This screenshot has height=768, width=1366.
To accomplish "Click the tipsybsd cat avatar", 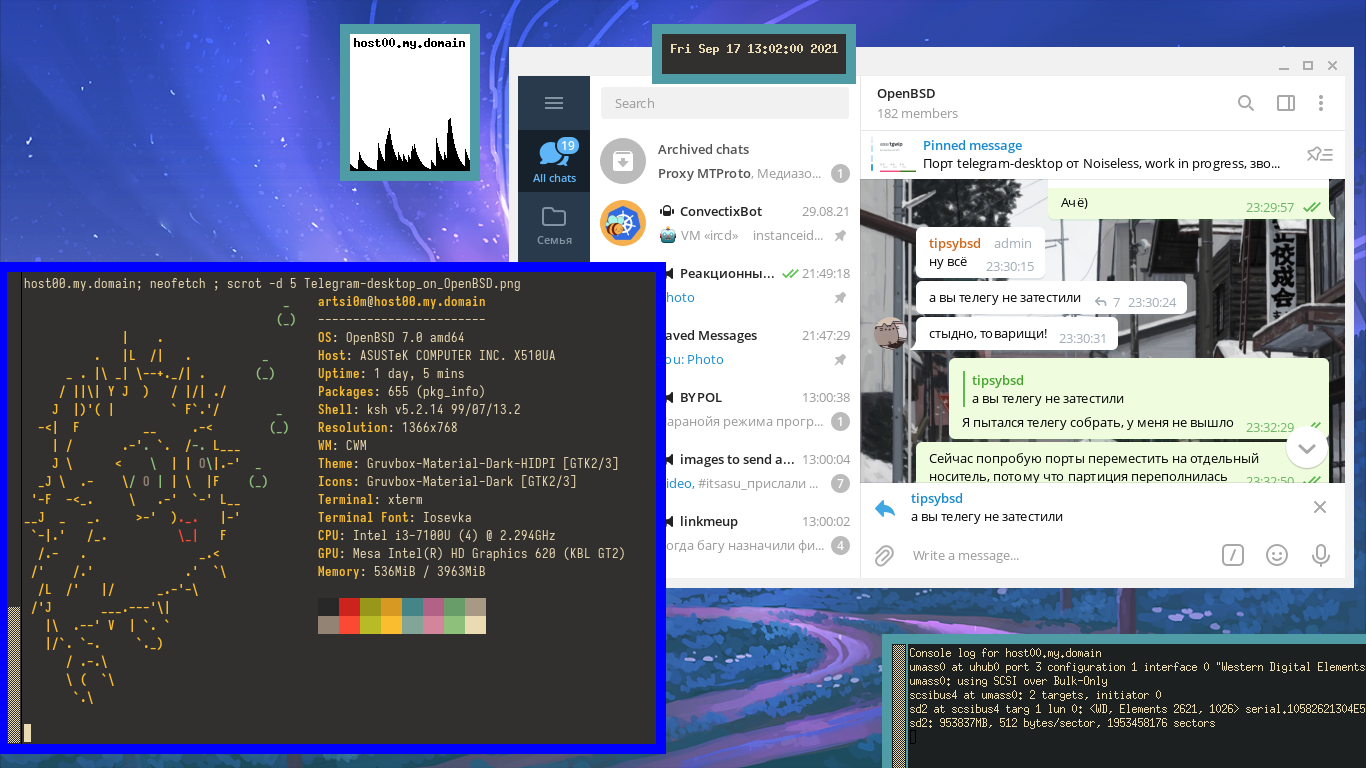I will pyautogui.click(x=889, y=332).
